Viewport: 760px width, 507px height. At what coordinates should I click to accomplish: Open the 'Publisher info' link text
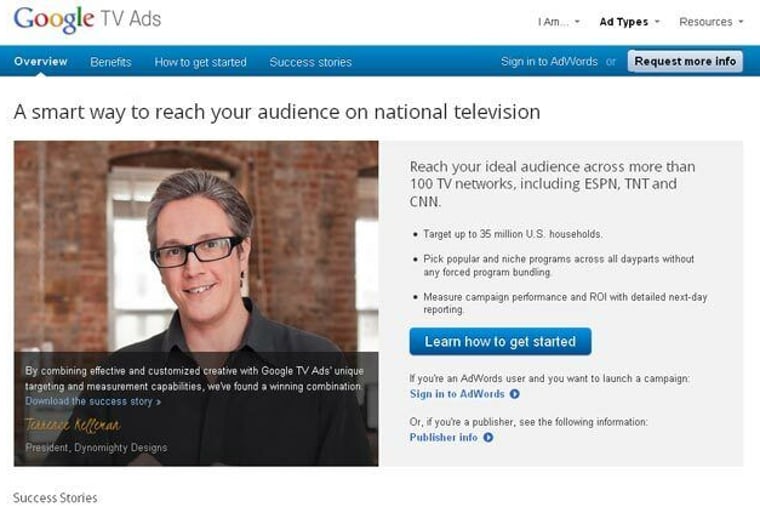click(x=444, y=437)
